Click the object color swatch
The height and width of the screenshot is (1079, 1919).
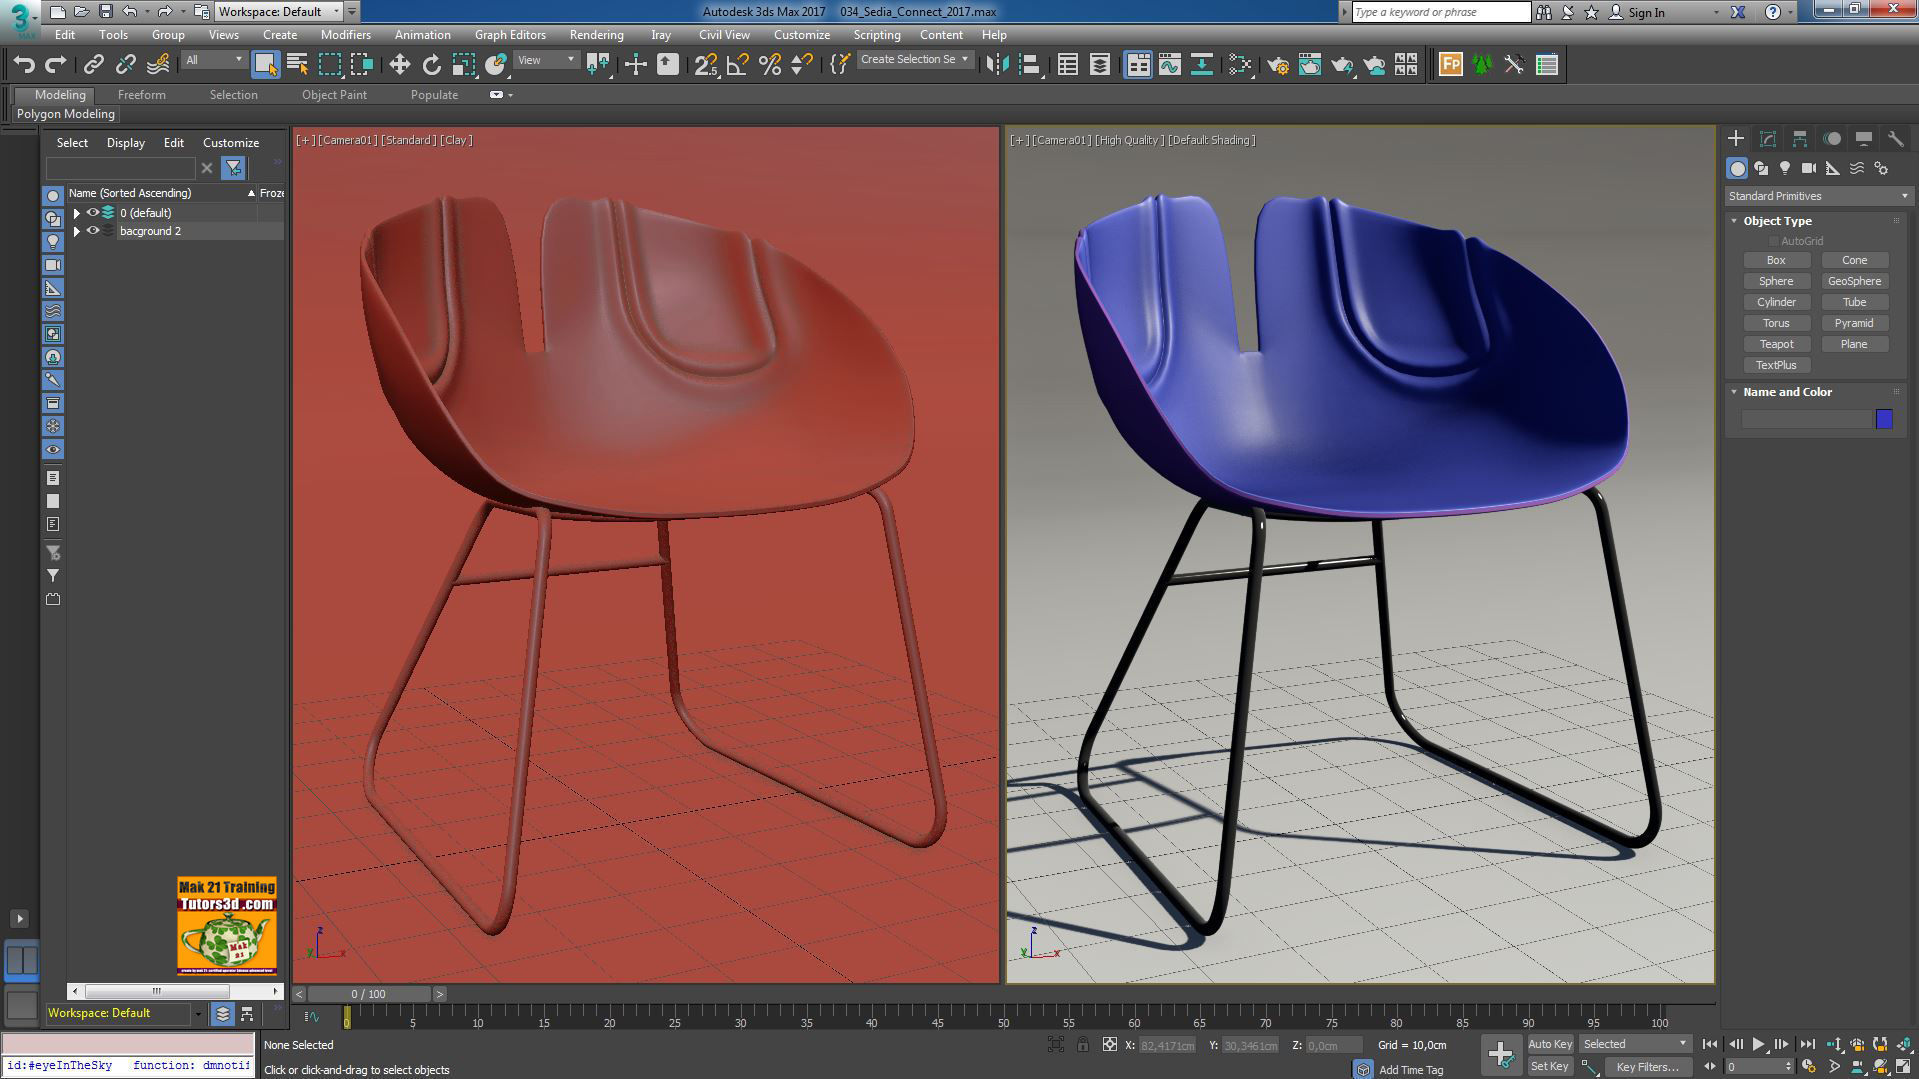tap(1884, 419)
